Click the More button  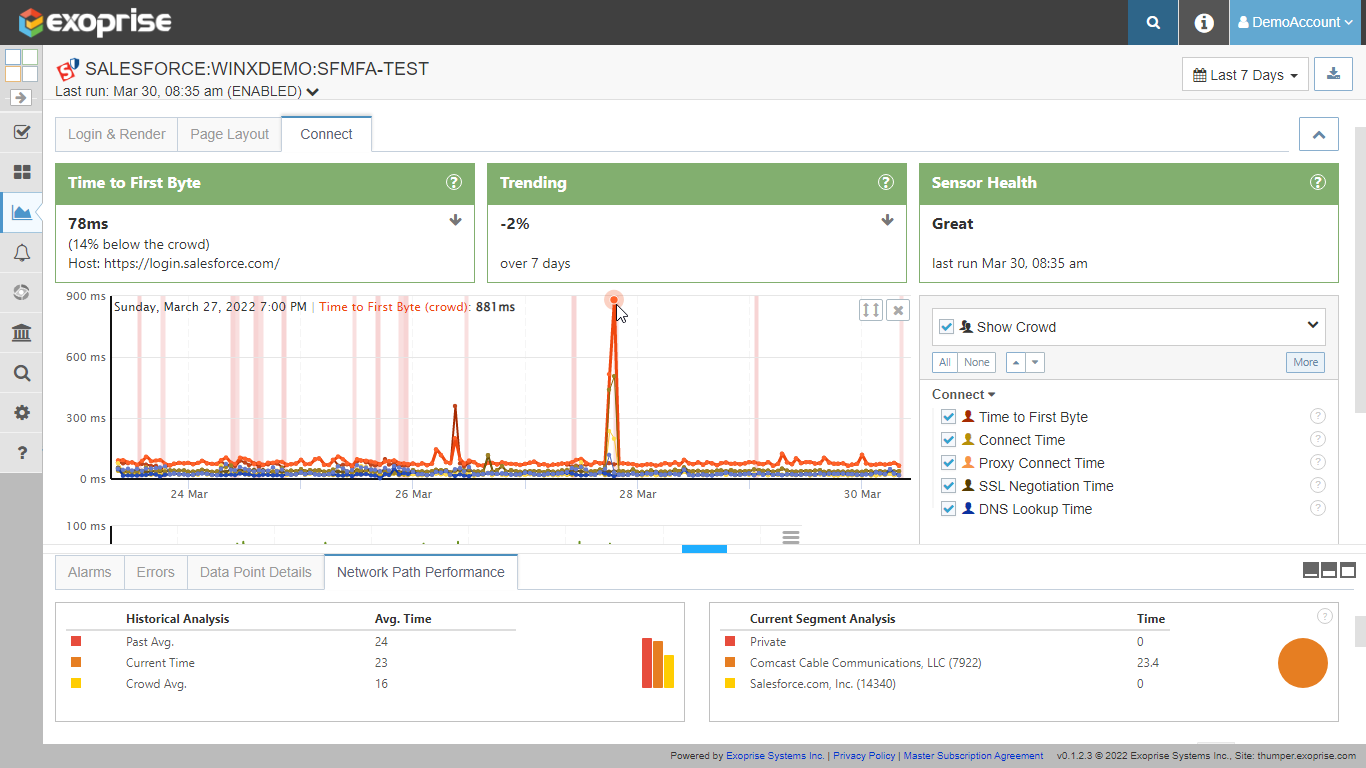(x=1305, y=362)
